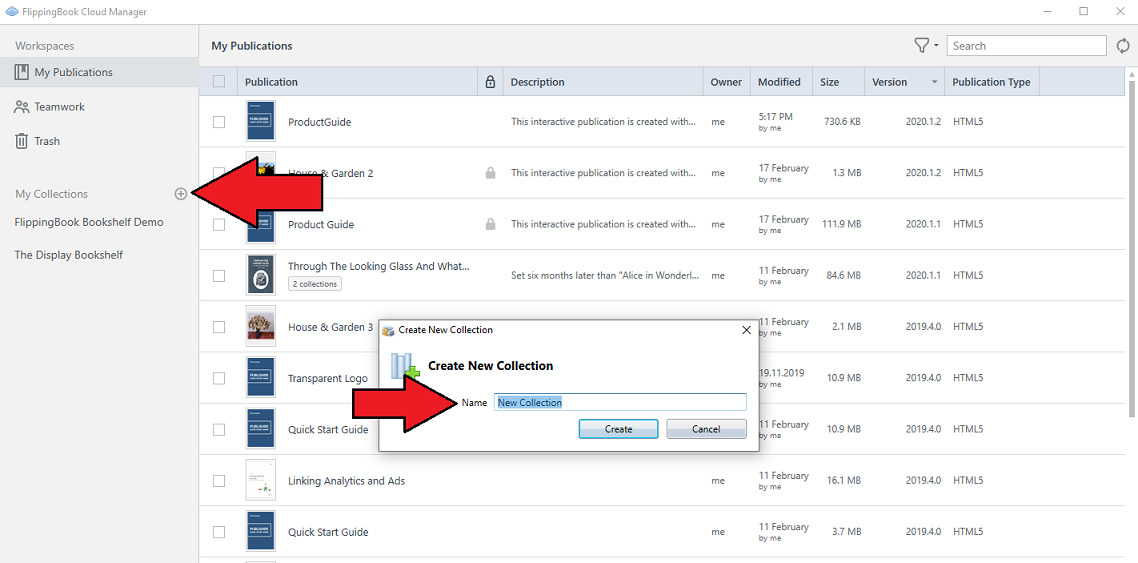This screenshot has height=563, width=1138.
Task: Click the ProductGuide thumbnail
Action: tap(261, 122)
